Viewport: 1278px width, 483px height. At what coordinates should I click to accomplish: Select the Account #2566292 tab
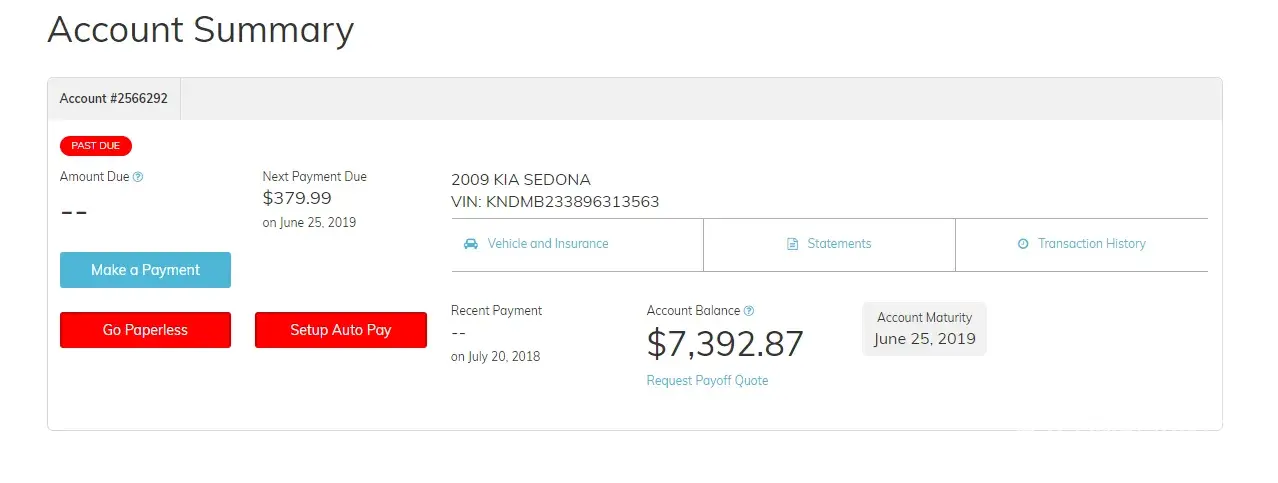click(114, 99)
